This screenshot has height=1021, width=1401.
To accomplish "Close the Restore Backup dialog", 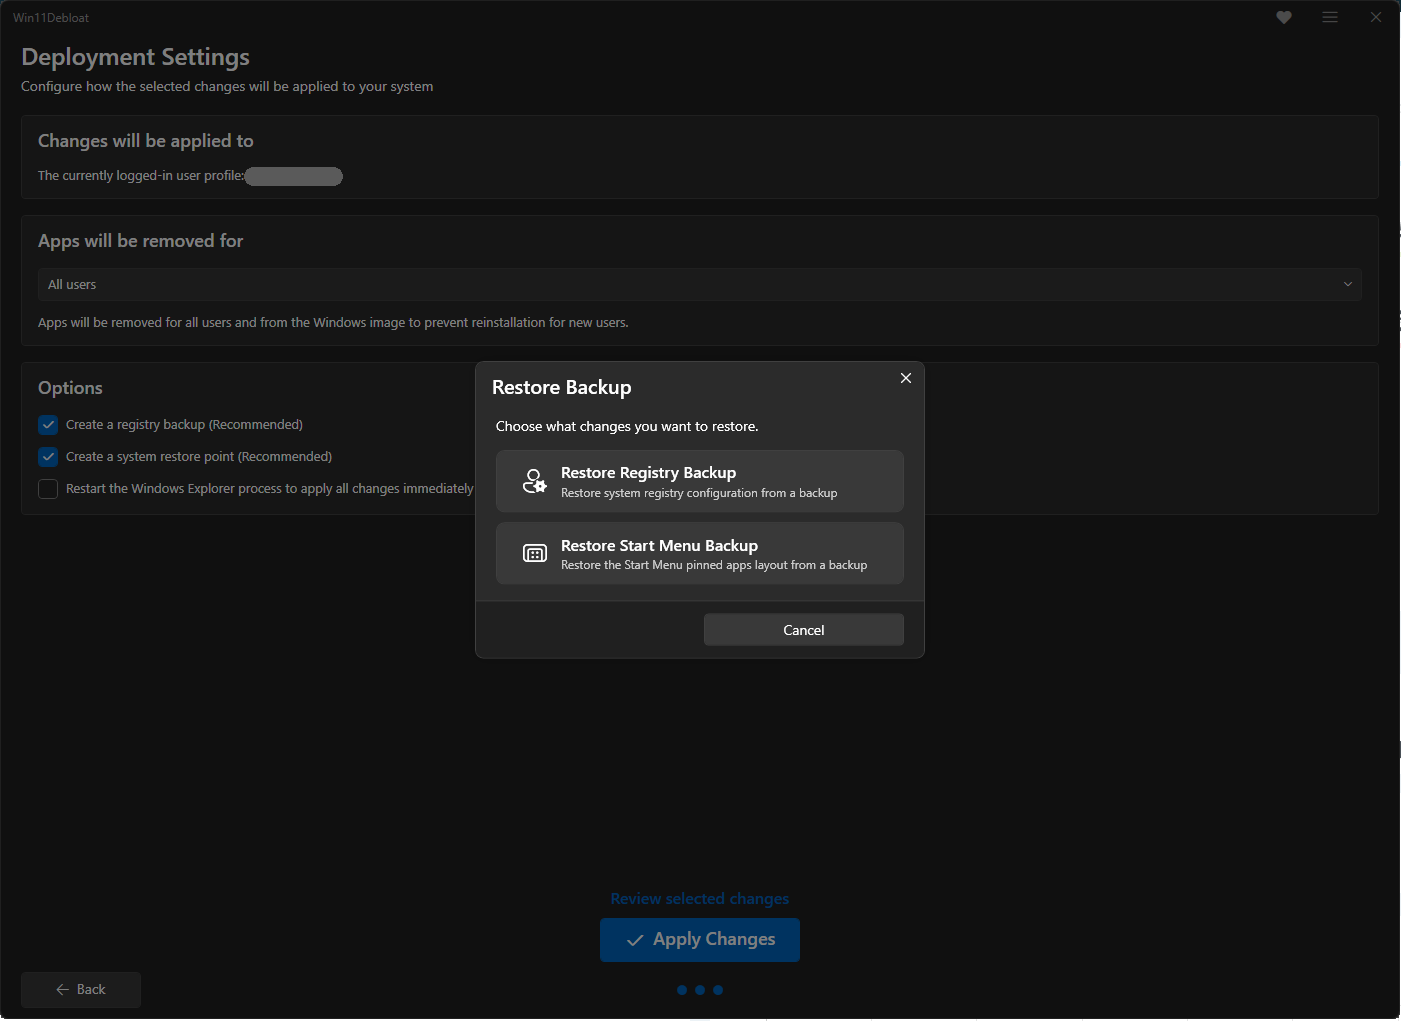I will point(906,378).
